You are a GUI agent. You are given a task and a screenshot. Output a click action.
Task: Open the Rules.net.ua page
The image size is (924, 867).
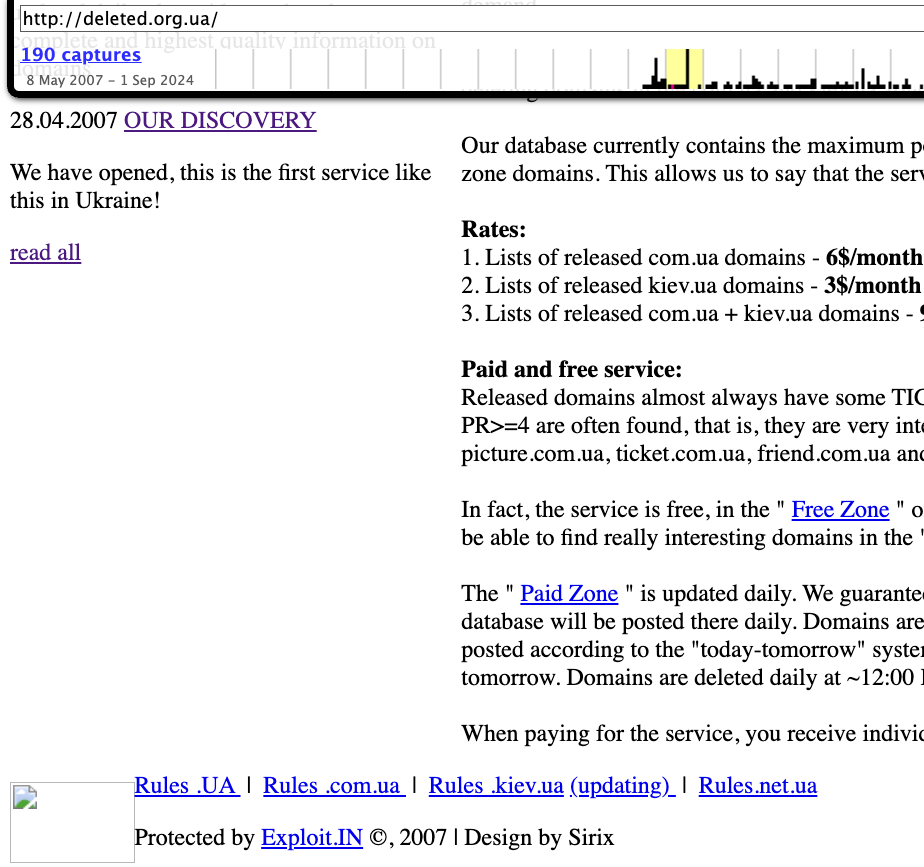(x=757, y=785)
